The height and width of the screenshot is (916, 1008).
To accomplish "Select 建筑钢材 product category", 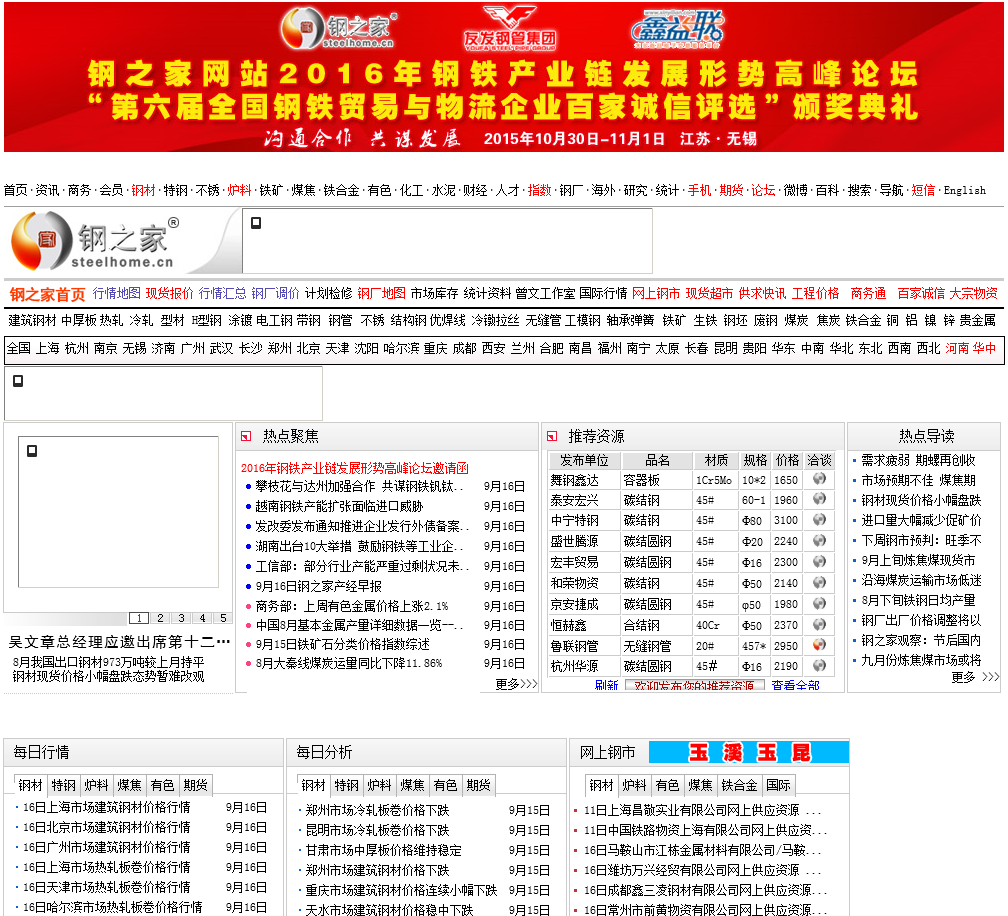I will 32,320.
